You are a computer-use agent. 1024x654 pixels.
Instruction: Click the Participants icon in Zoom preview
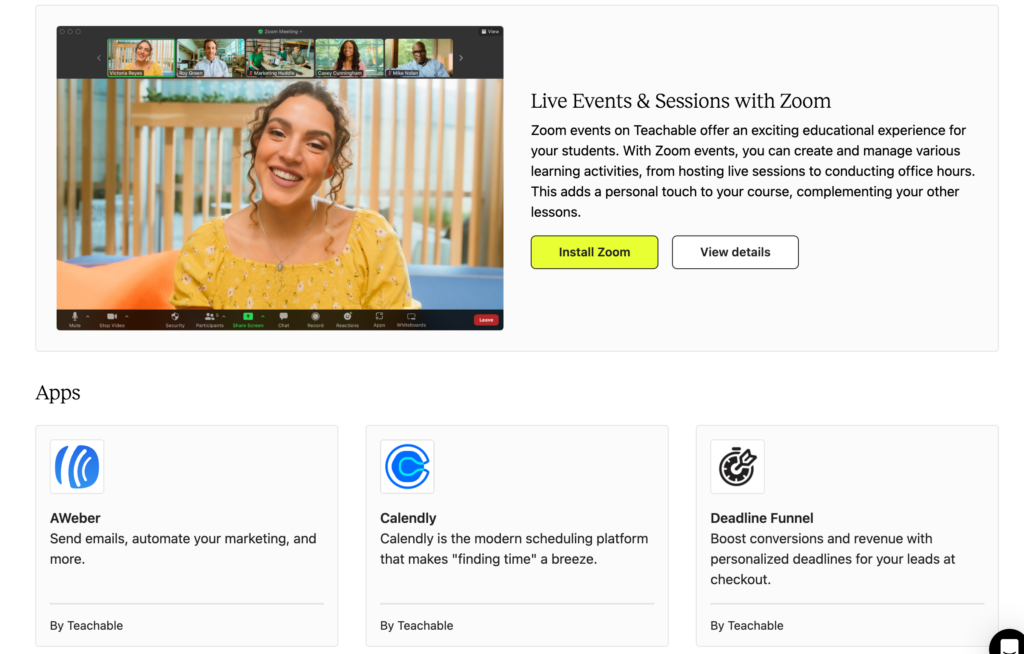point(210,316)
